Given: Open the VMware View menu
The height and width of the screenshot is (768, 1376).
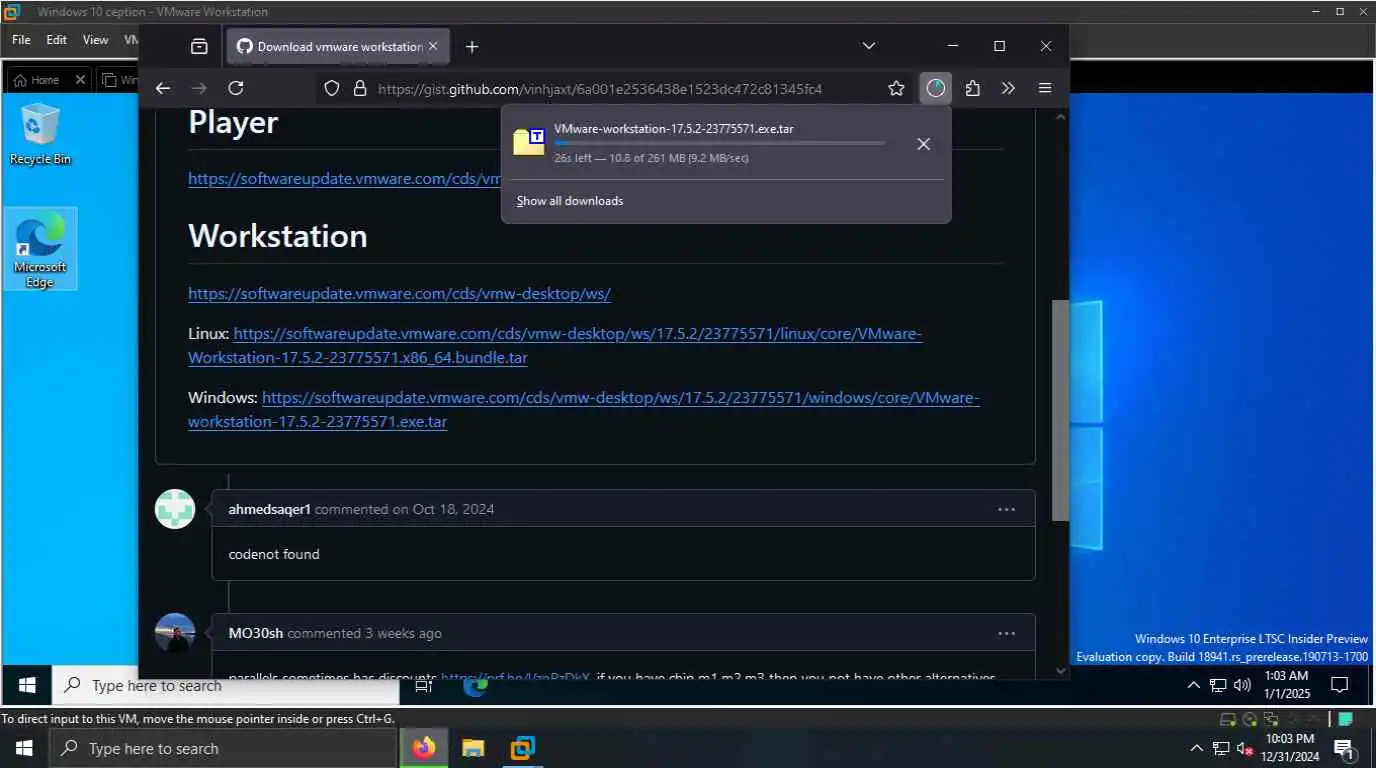Looking at the screenshot, I should point(95,40).
